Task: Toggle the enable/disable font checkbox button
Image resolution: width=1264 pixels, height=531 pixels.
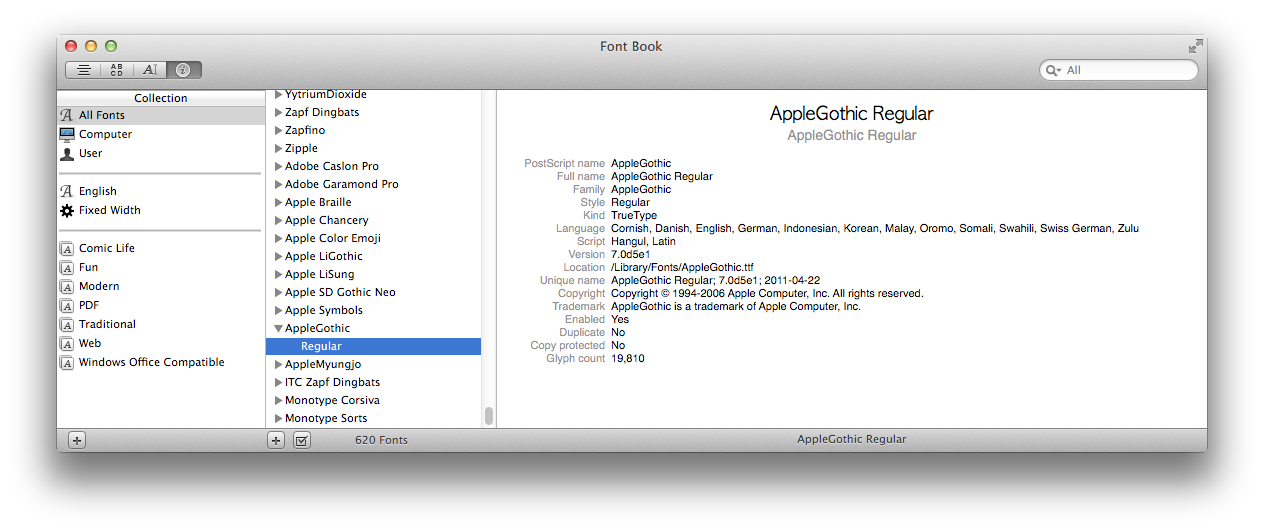Action: click(x=302, y=440)
